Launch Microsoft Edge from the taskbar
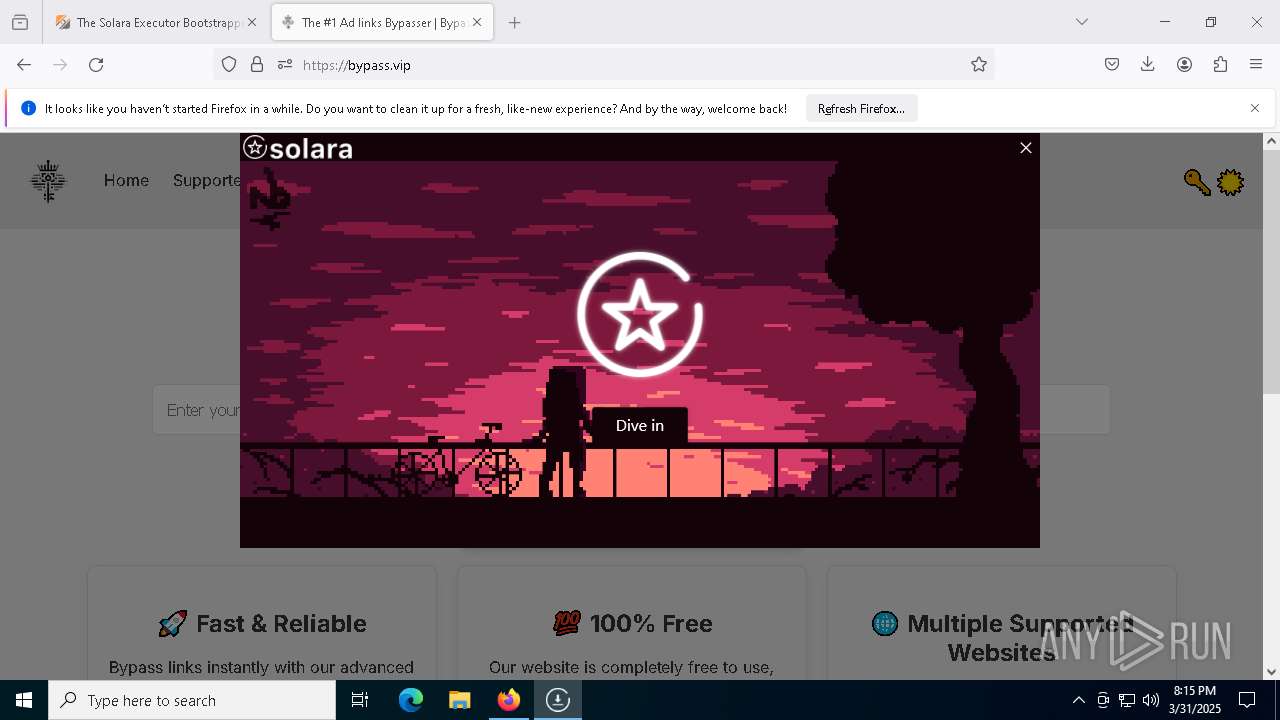 (411, 700)
